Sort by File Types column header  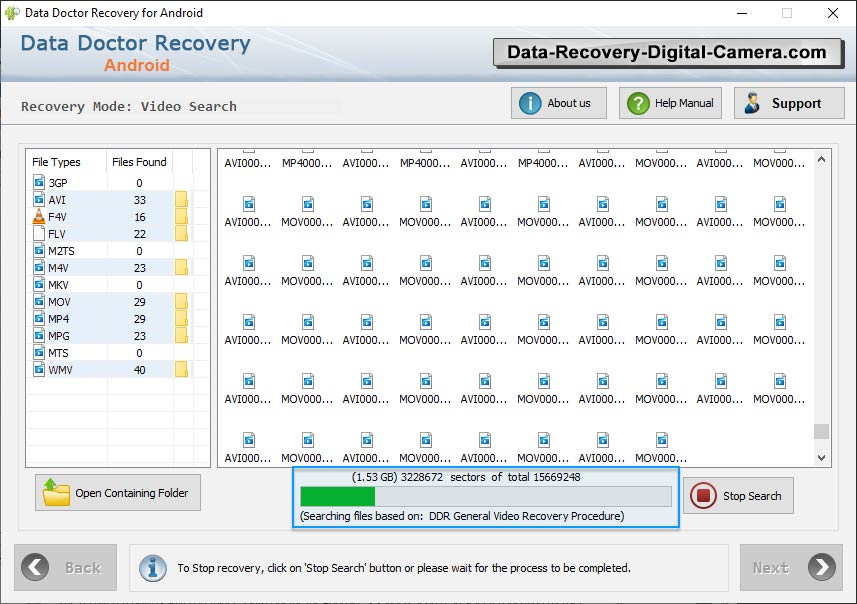[56, 162]
